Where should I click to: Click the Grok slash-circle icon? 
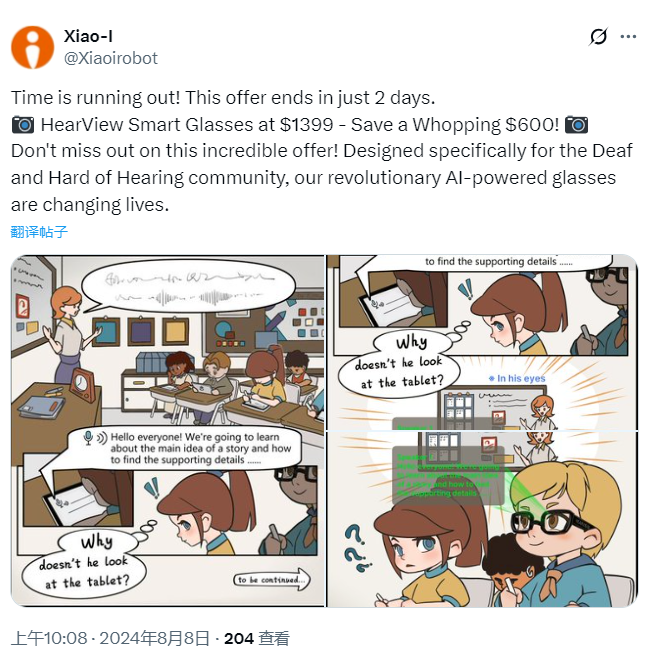pos(598,37)
